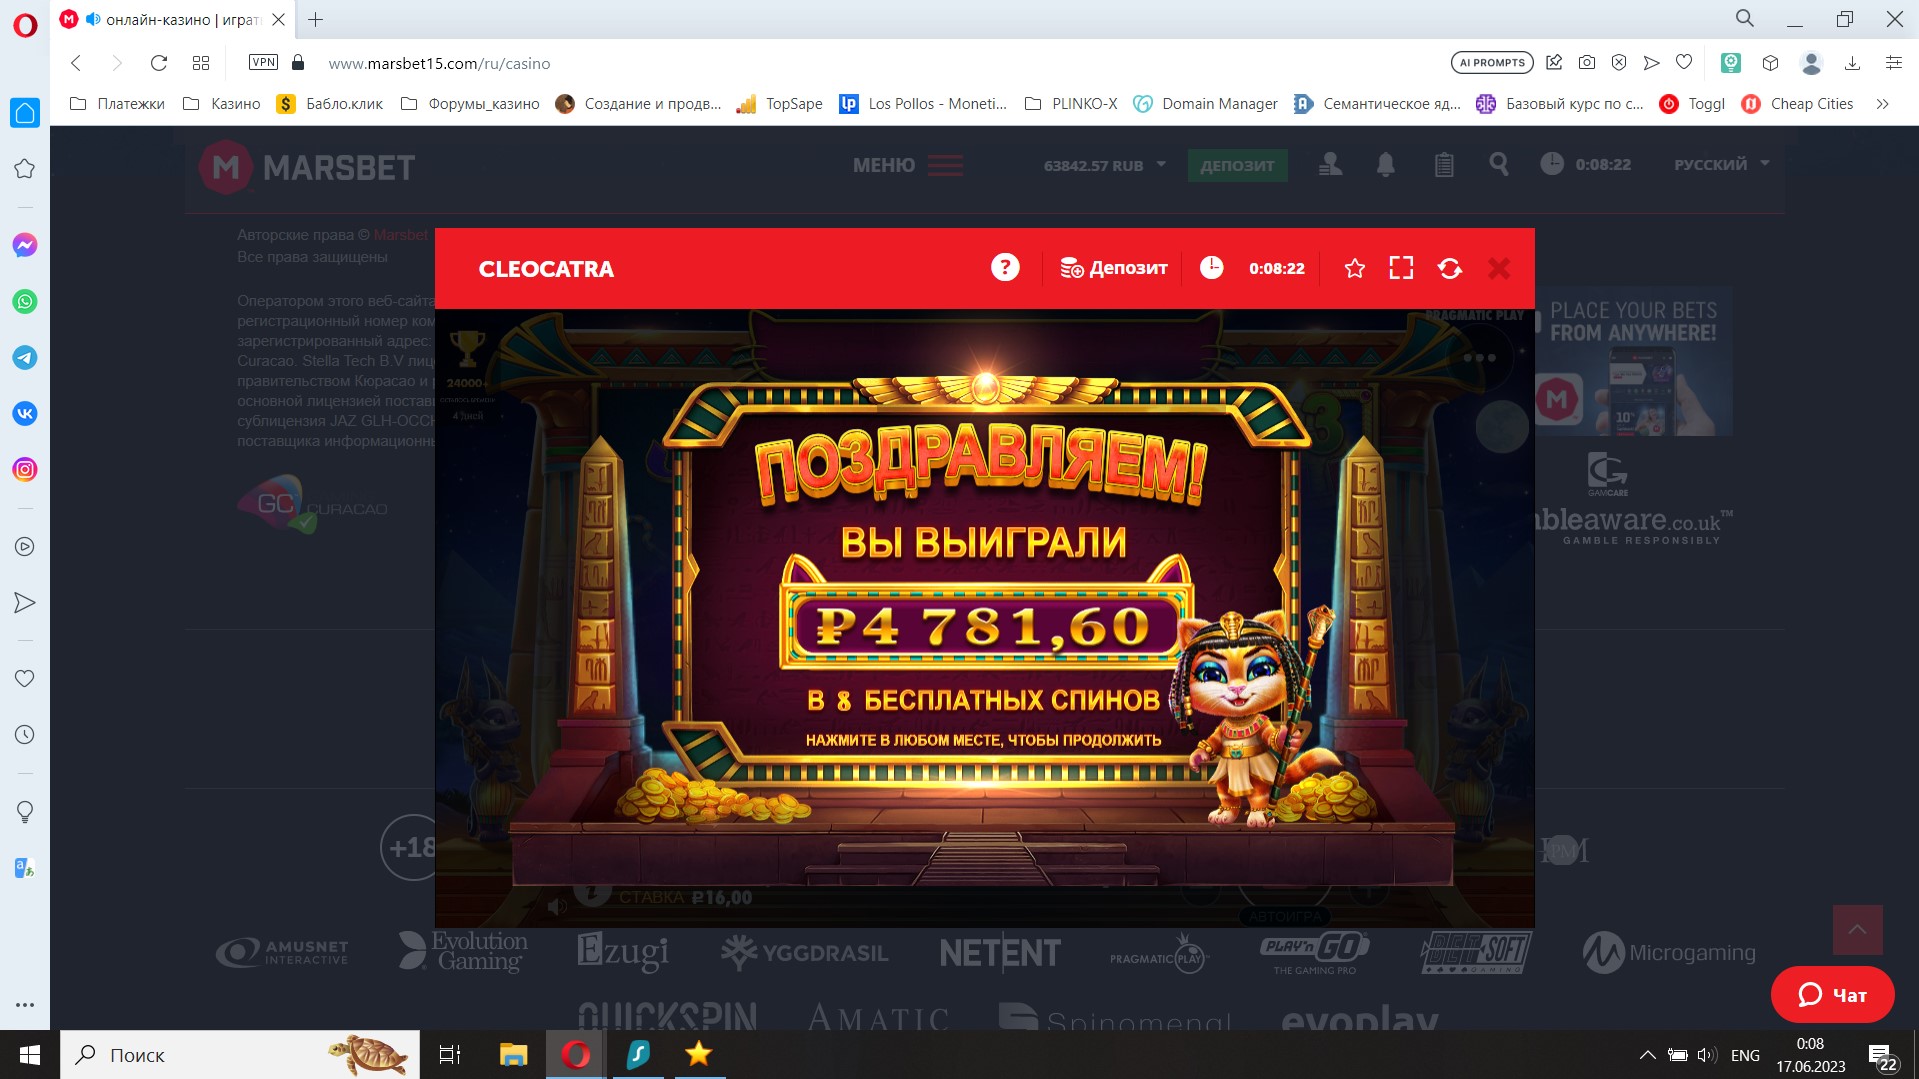Mute the tab via speaker icon
1919x1079 pixels.
[93, 19]
